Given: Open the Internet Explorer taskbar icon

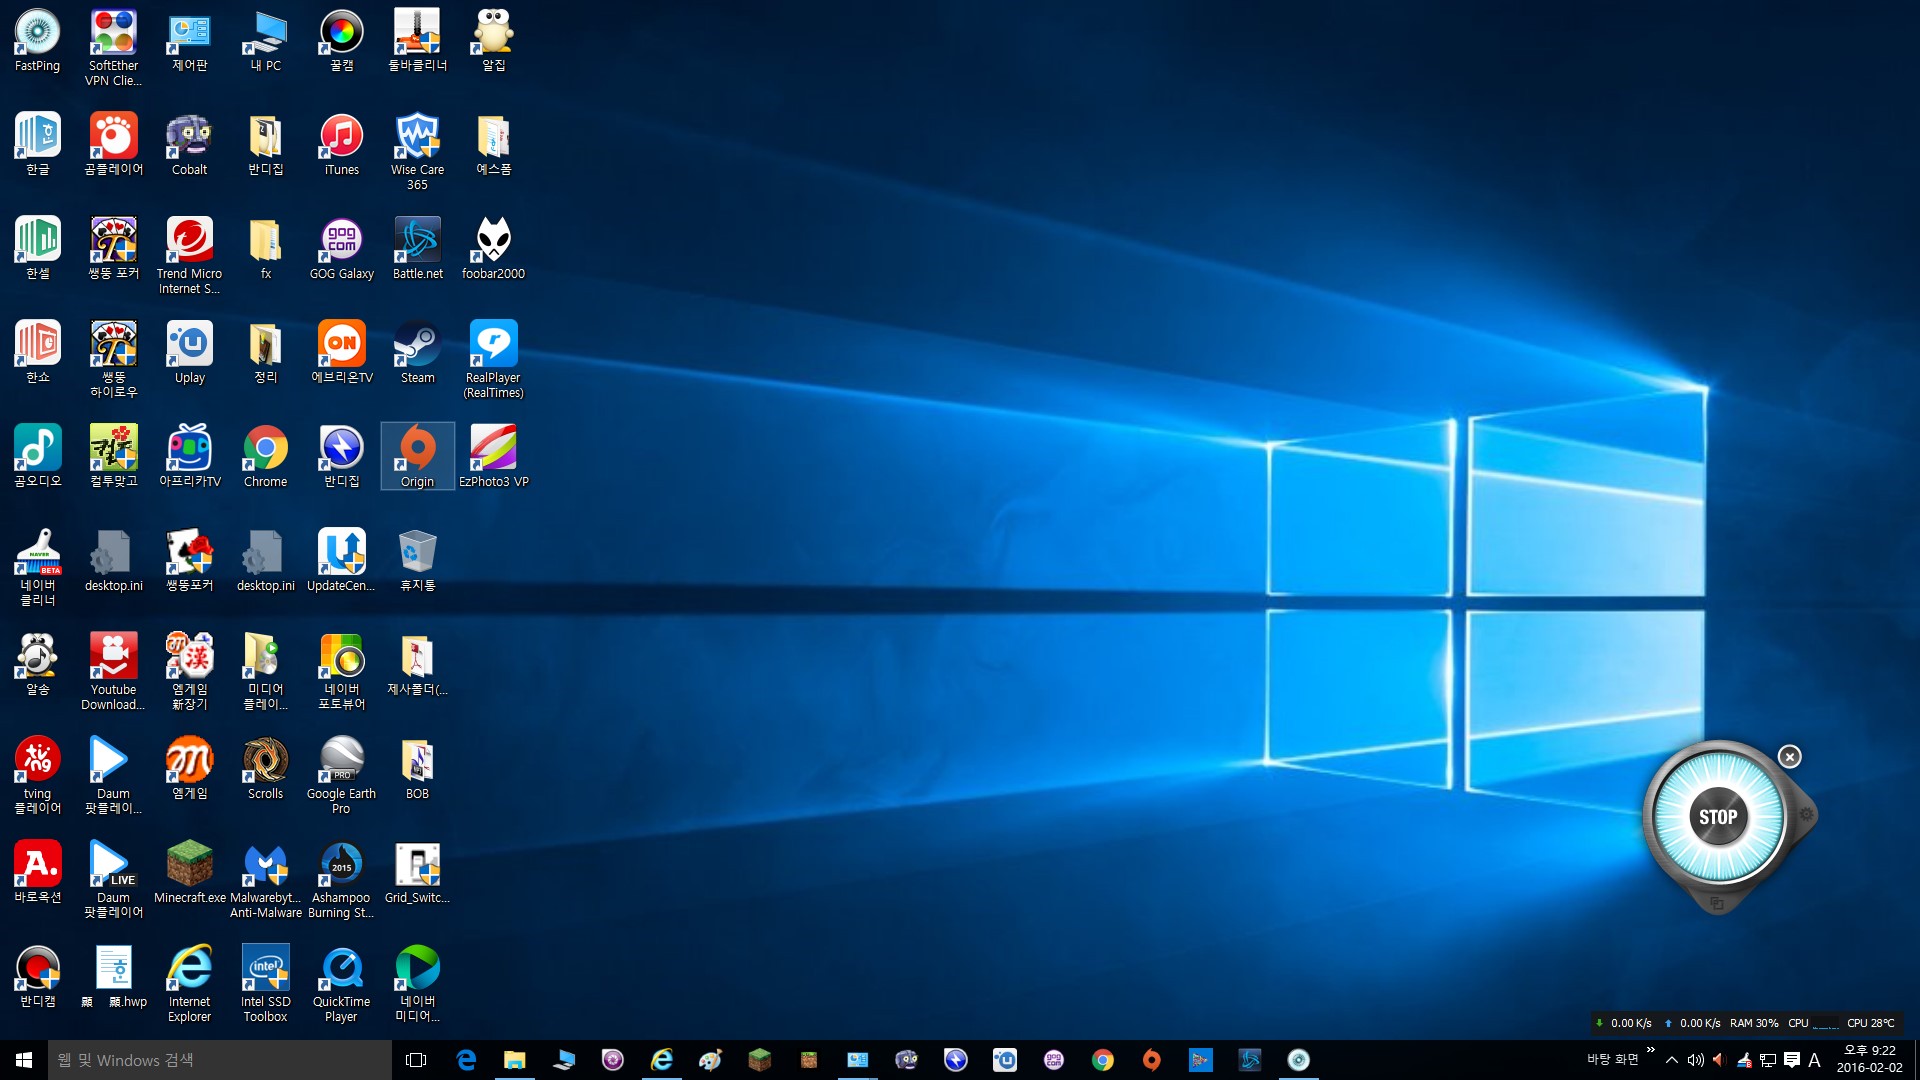Looking at the screenshot, I should [662, 1060].
